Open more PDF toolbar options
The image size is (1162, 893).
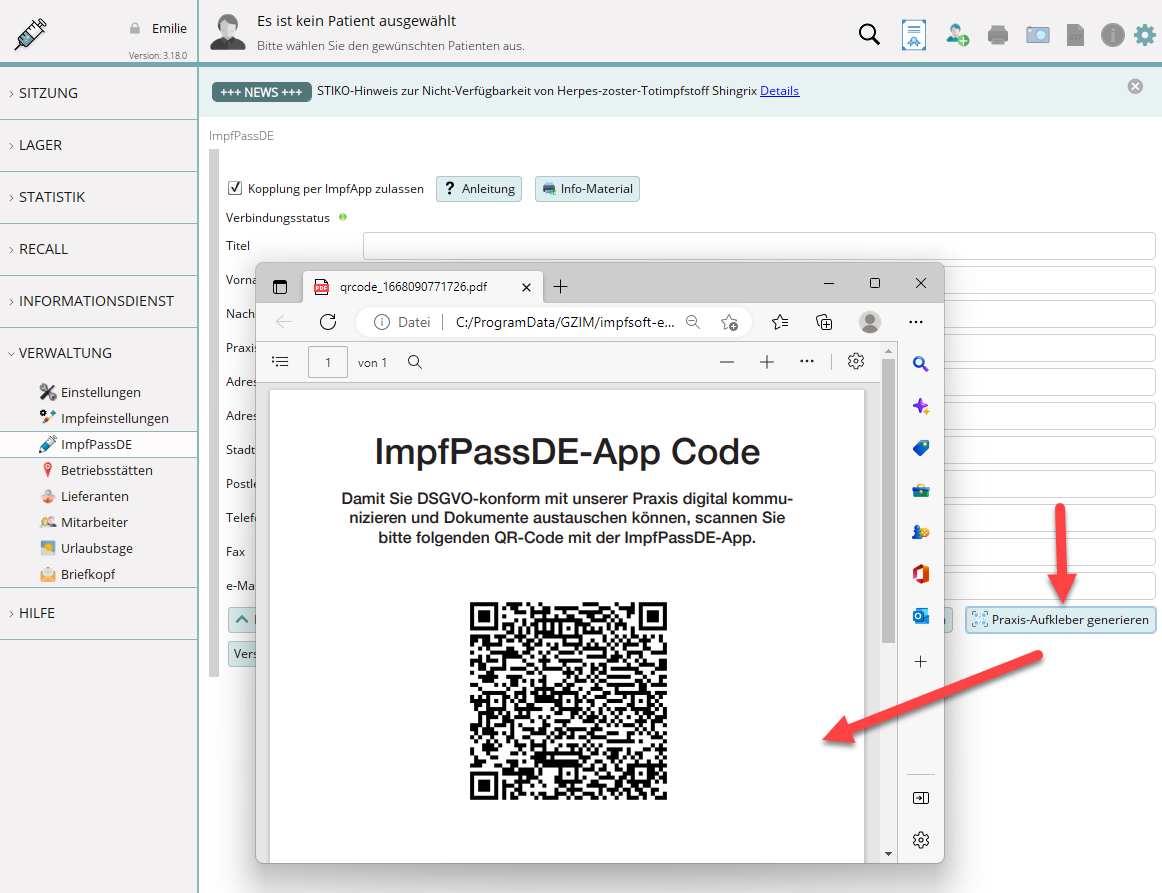tap(807, 362)
